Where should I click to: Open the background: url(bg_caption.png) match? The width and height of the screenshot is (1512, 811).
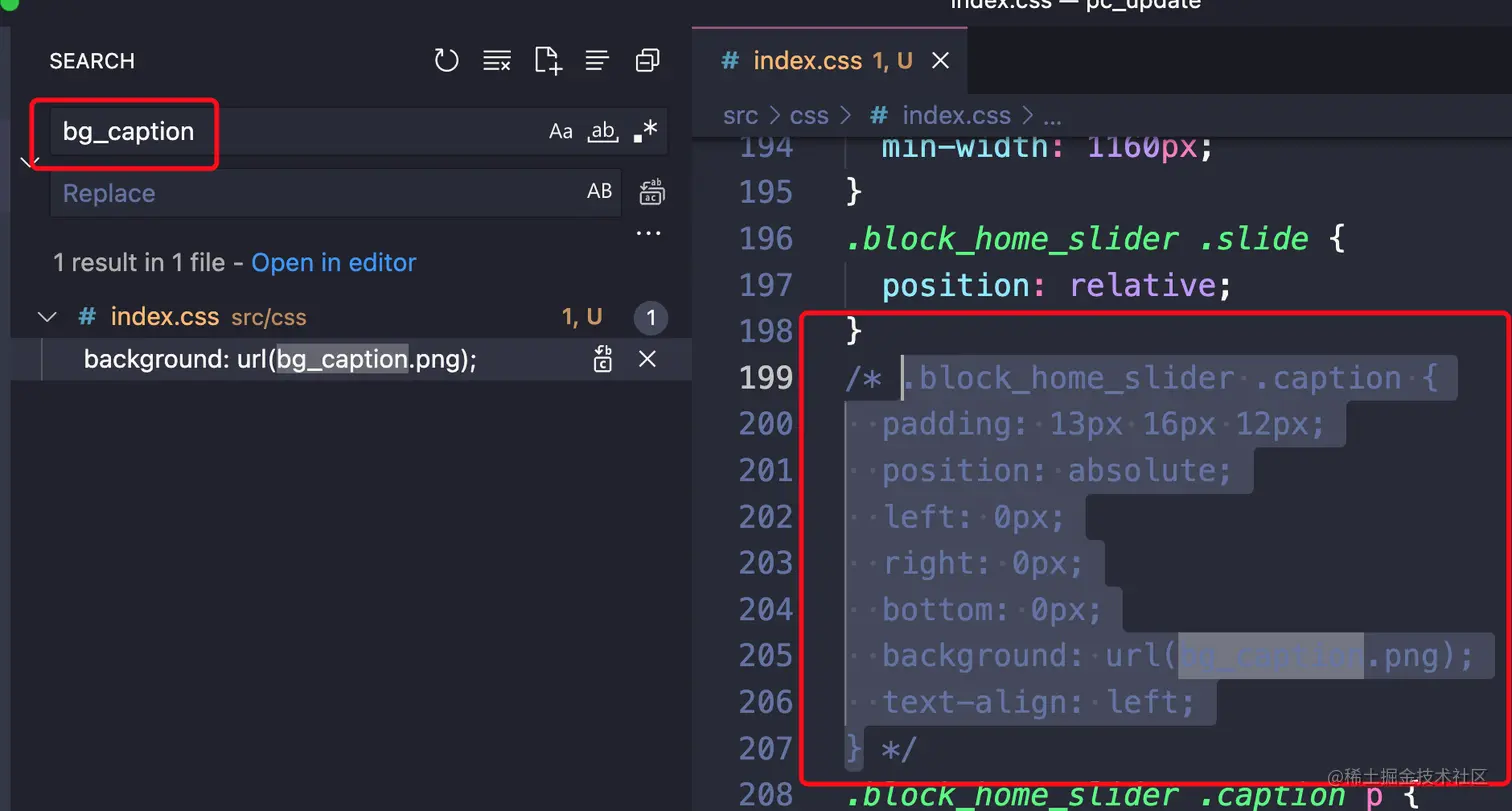click(280, 359)
